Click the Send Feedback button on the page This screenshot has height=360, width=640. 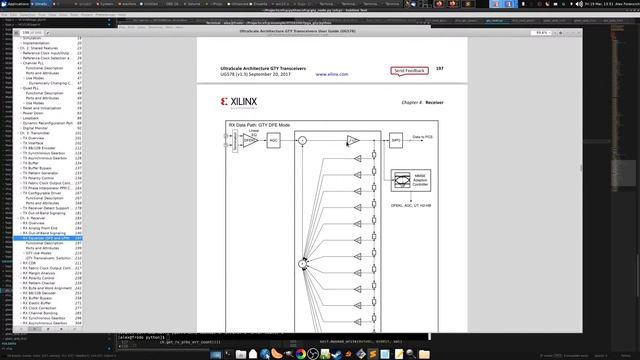click(x=409, y=71)
